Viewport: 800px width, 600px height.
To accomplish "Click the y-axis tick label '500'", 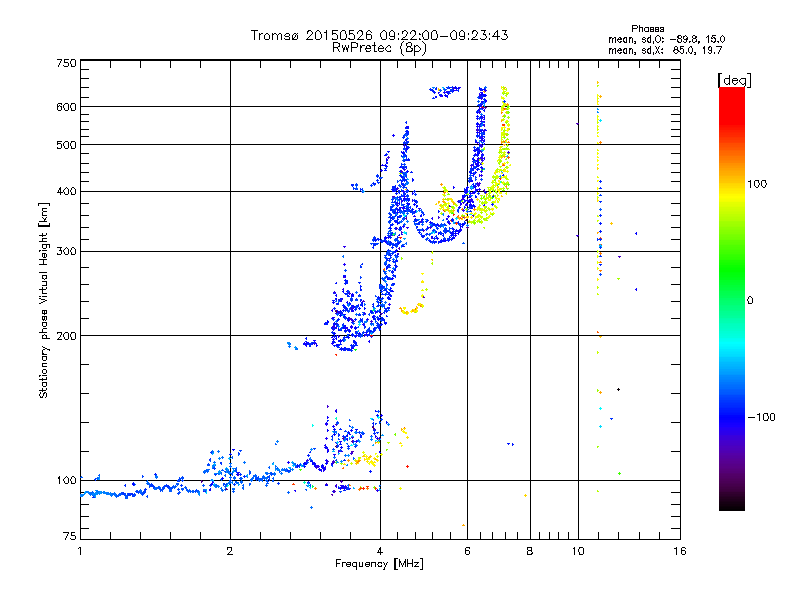I will click(67, 145).
